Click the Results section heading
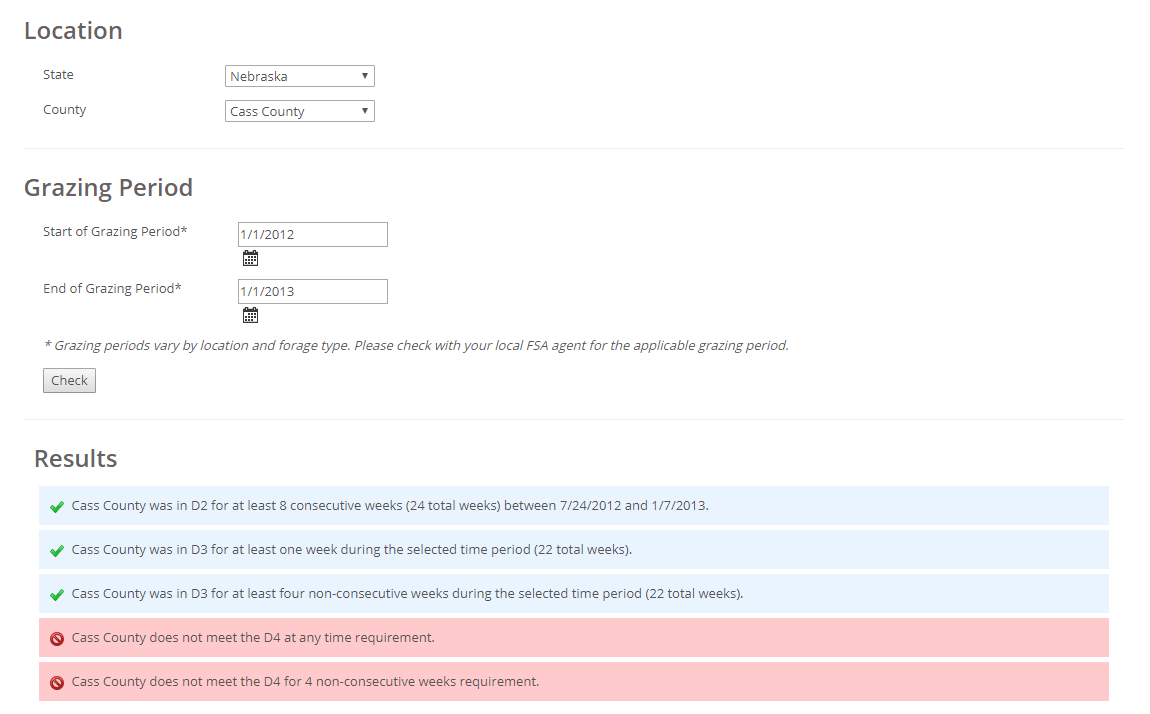Screen dimensions: 1150x714 (75, 459)
